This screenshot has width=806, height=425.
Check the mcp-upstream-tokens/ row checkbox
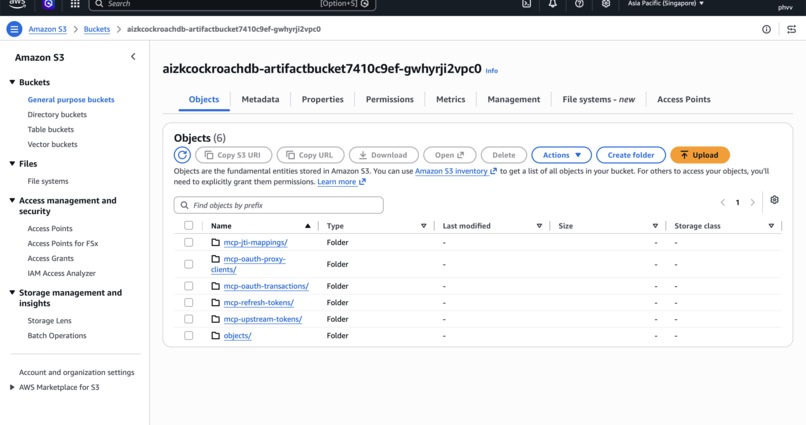(189, 319)
